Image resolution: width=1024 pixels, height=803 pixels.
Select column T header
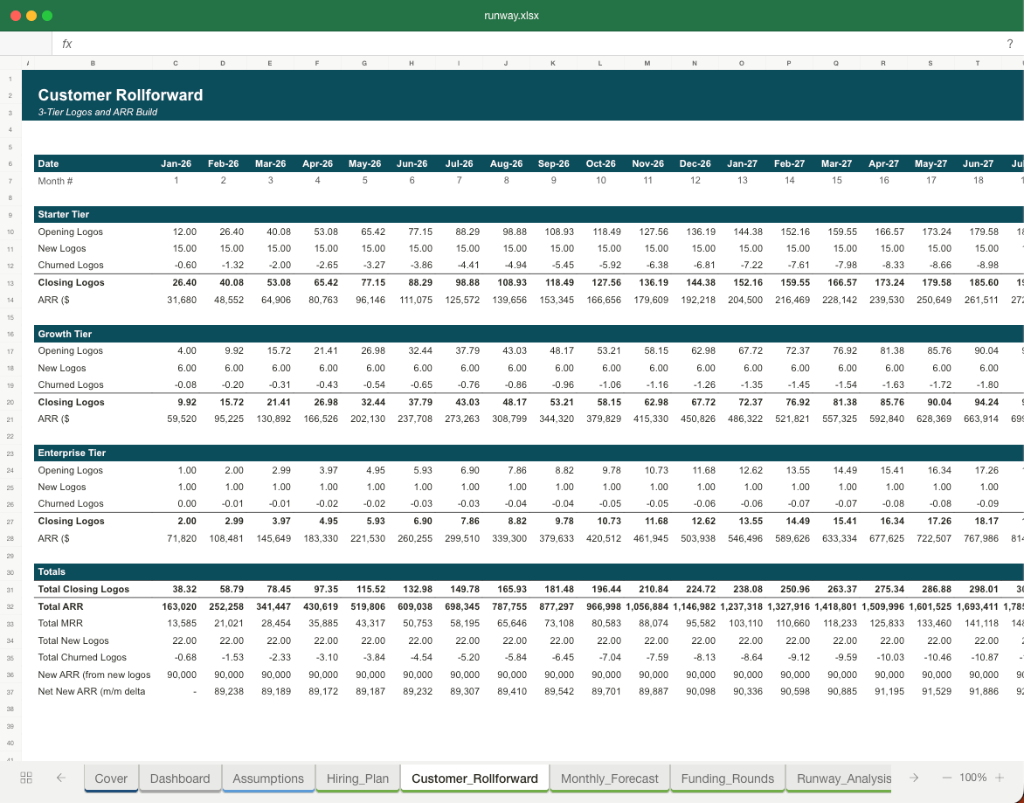pyautogui.click(x=978, y=63)
